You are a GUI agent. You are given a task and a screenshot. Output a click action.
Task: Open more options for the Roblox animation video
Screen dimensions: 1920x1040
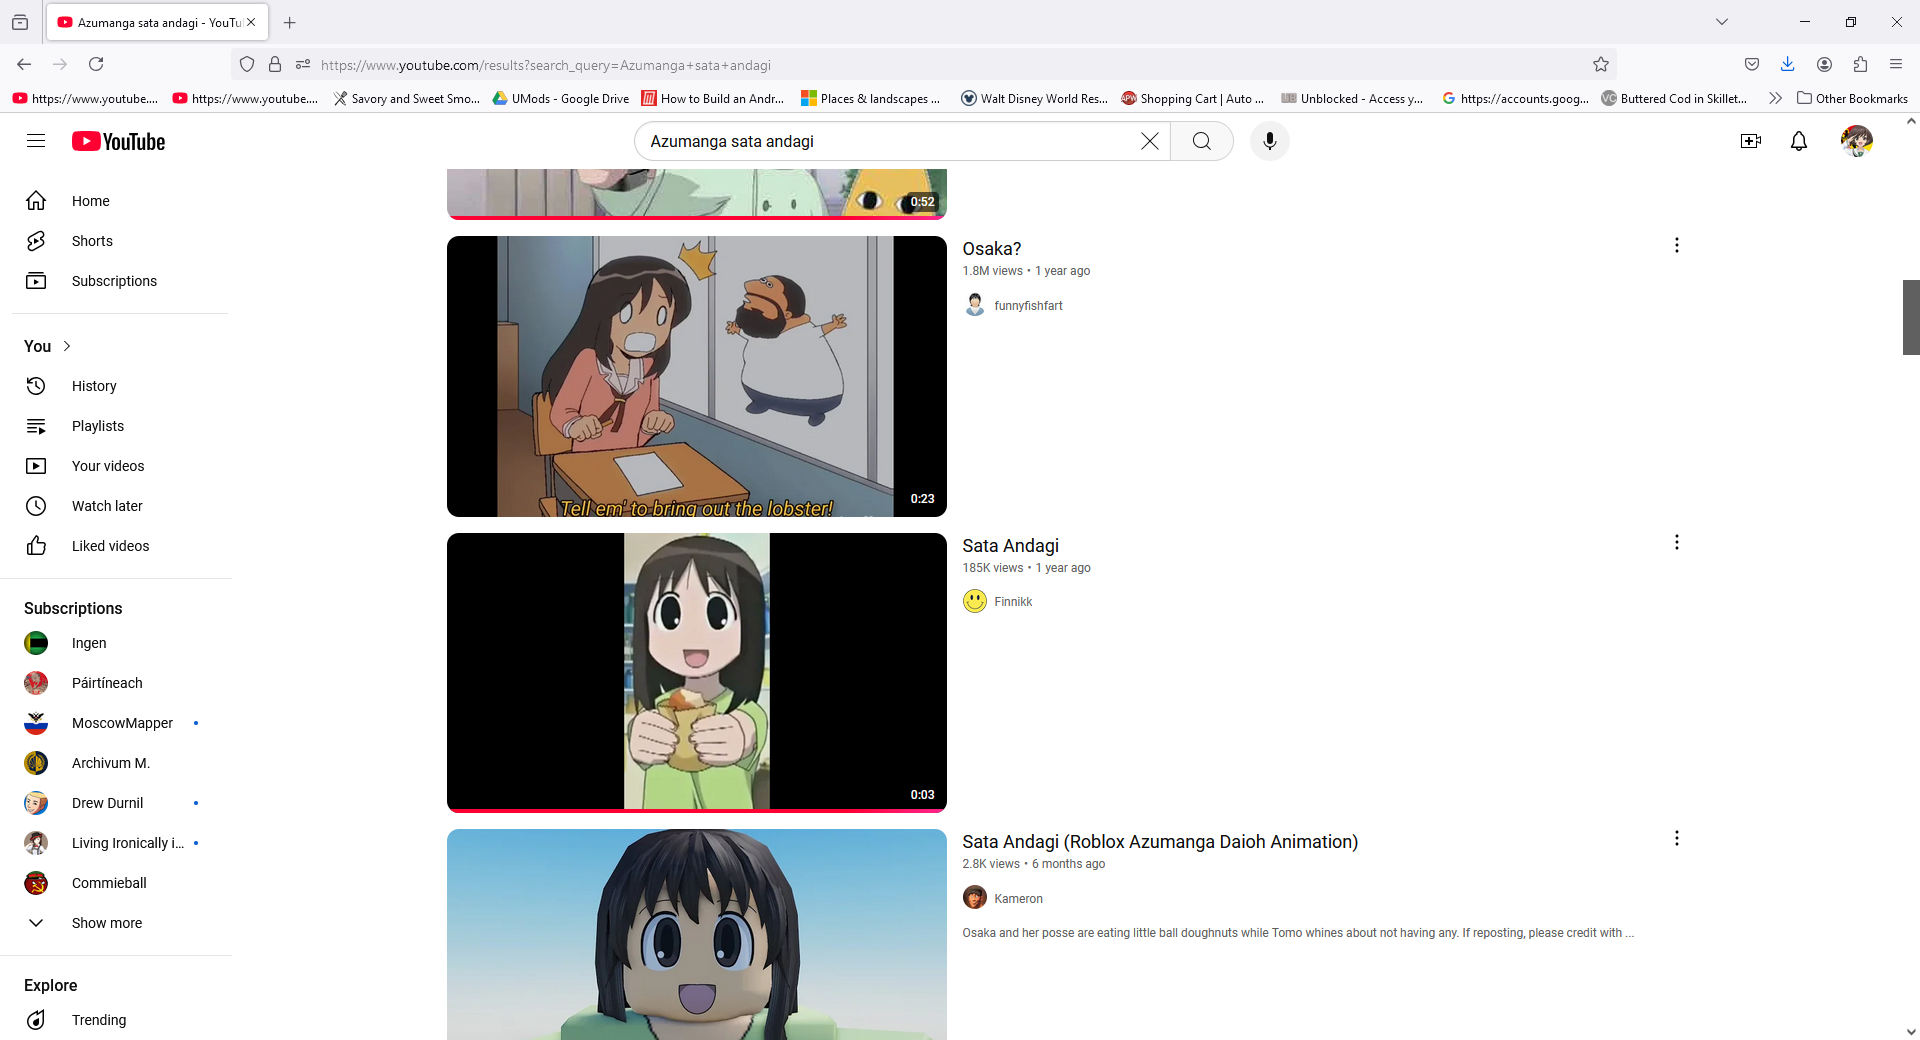pyautogui.click(x=1677, y=838)
